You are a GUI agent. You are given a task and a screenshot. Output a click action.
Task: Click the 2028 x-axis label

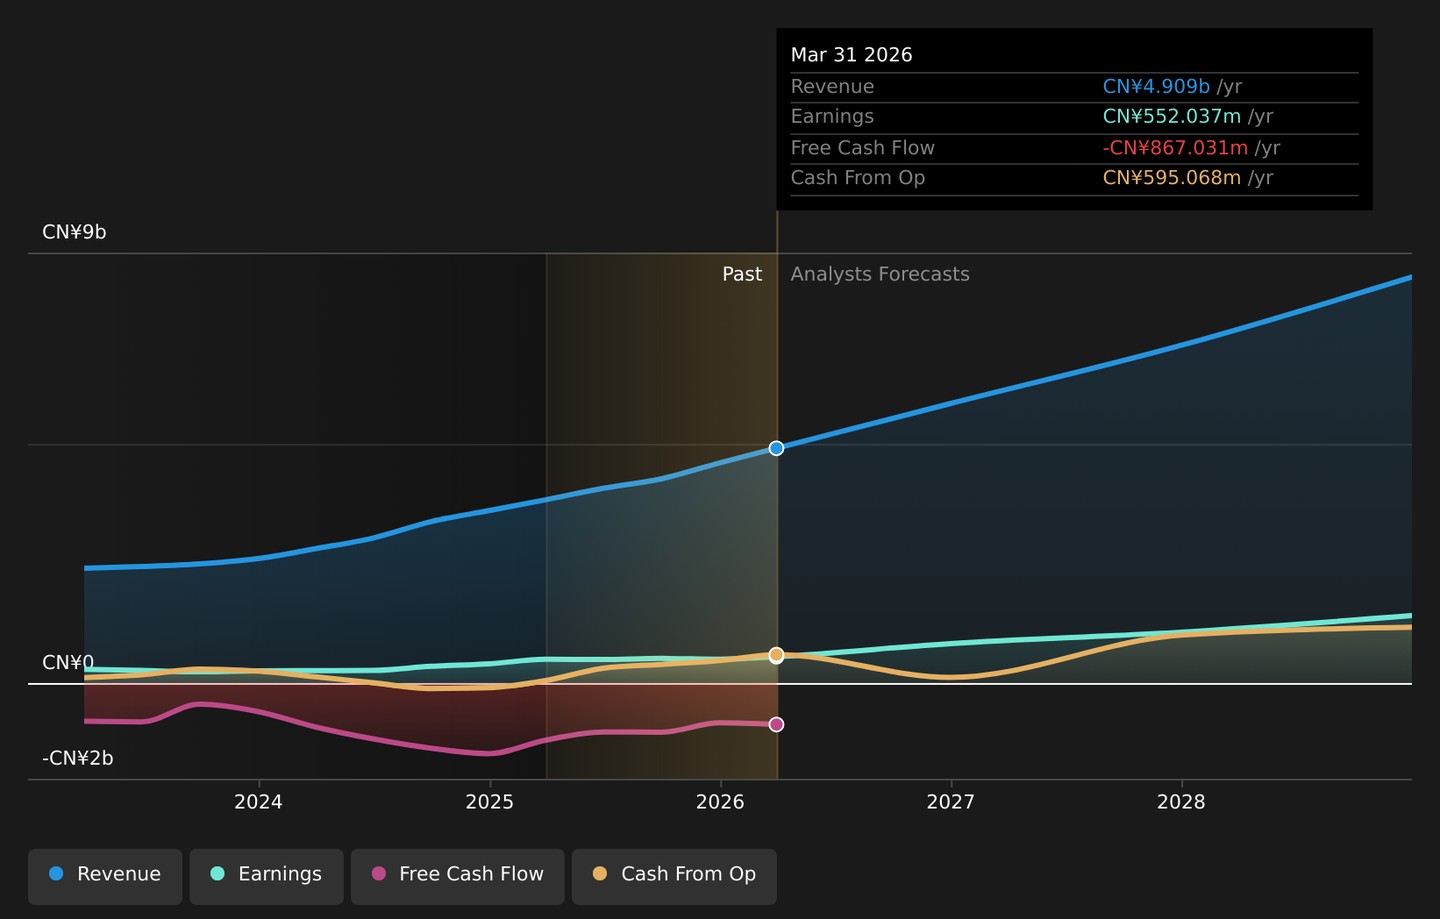[x=1181, y=802]
